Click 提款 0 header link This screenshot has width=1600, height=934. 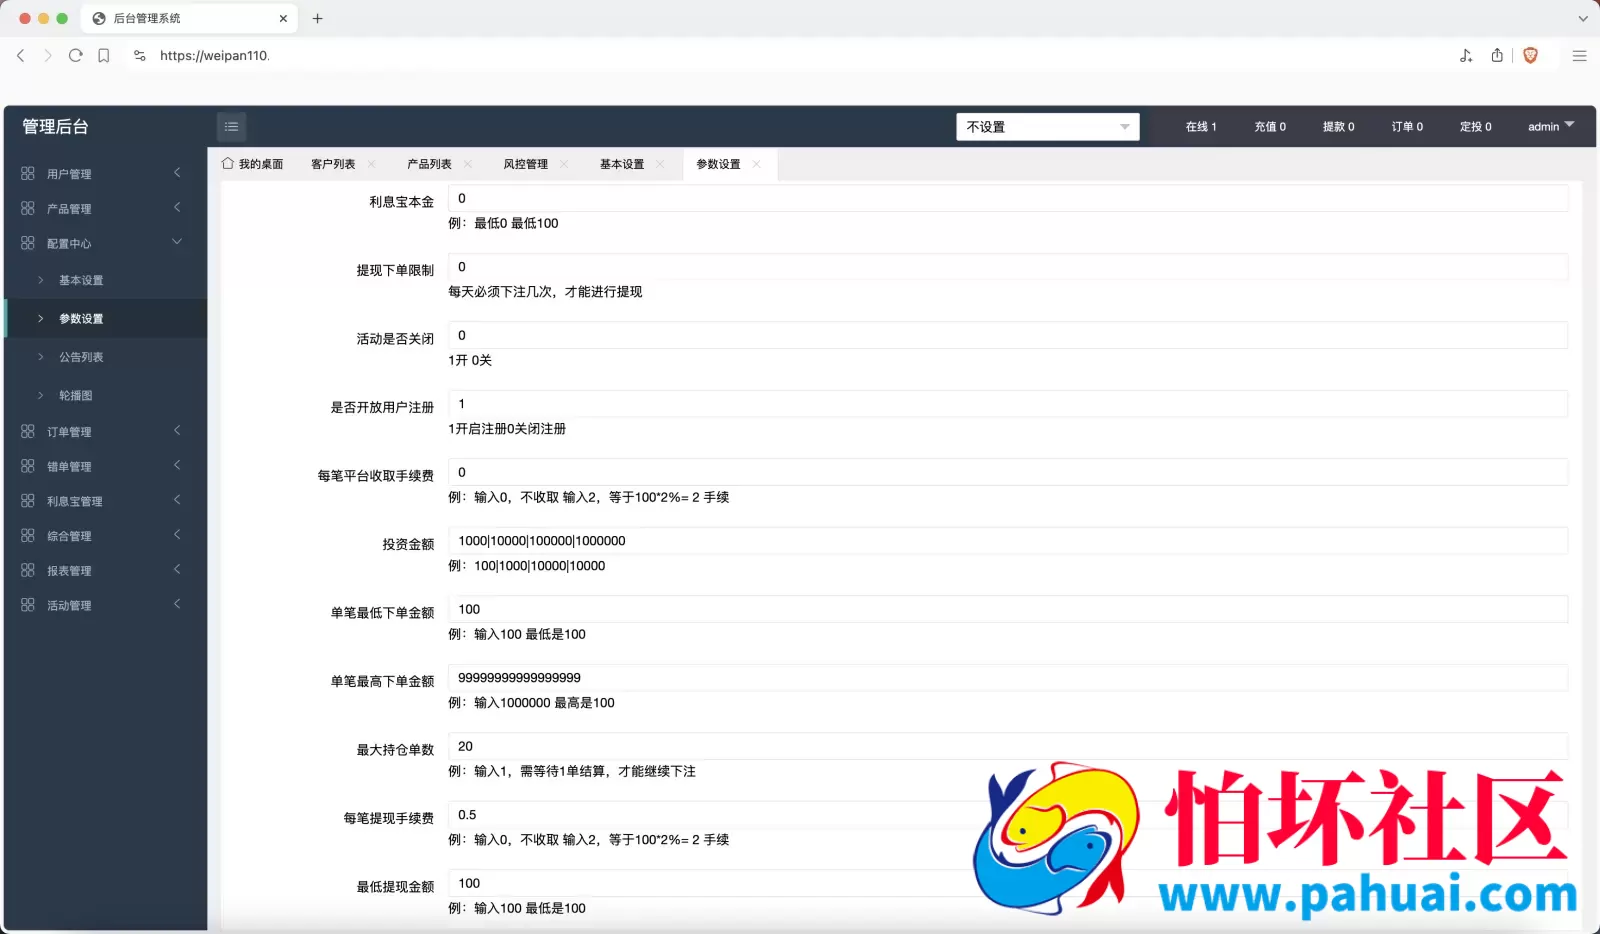(1338, 127)
